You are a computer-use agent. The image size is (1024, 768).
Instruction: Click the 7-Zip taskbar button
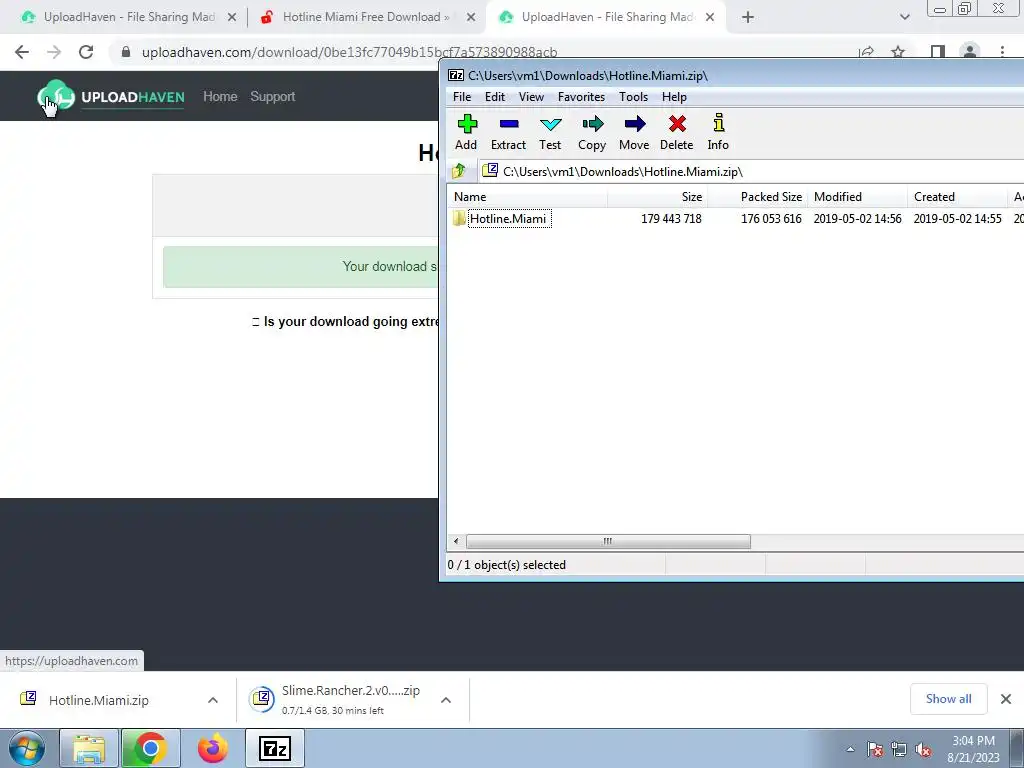click(274, 748)
